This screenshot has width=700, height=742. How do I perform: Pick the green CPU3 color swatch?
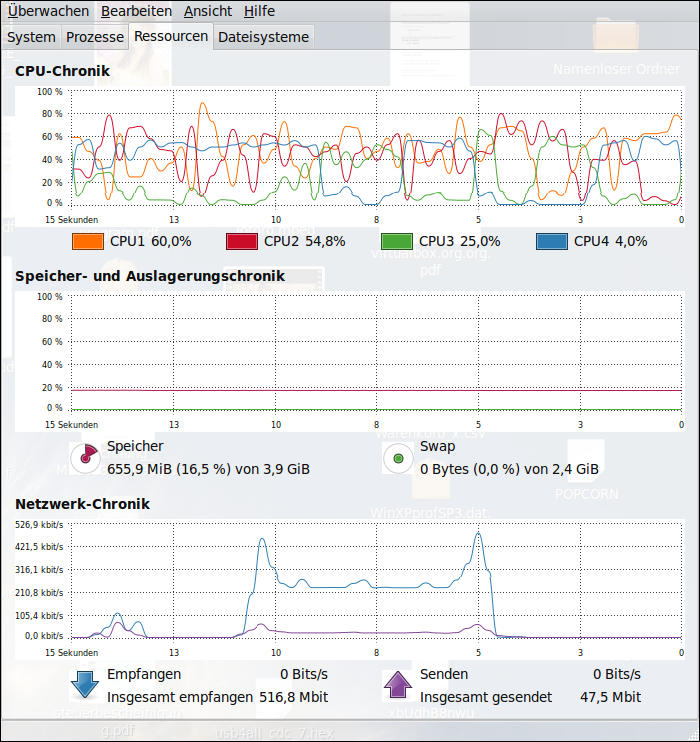pos(398,241)
